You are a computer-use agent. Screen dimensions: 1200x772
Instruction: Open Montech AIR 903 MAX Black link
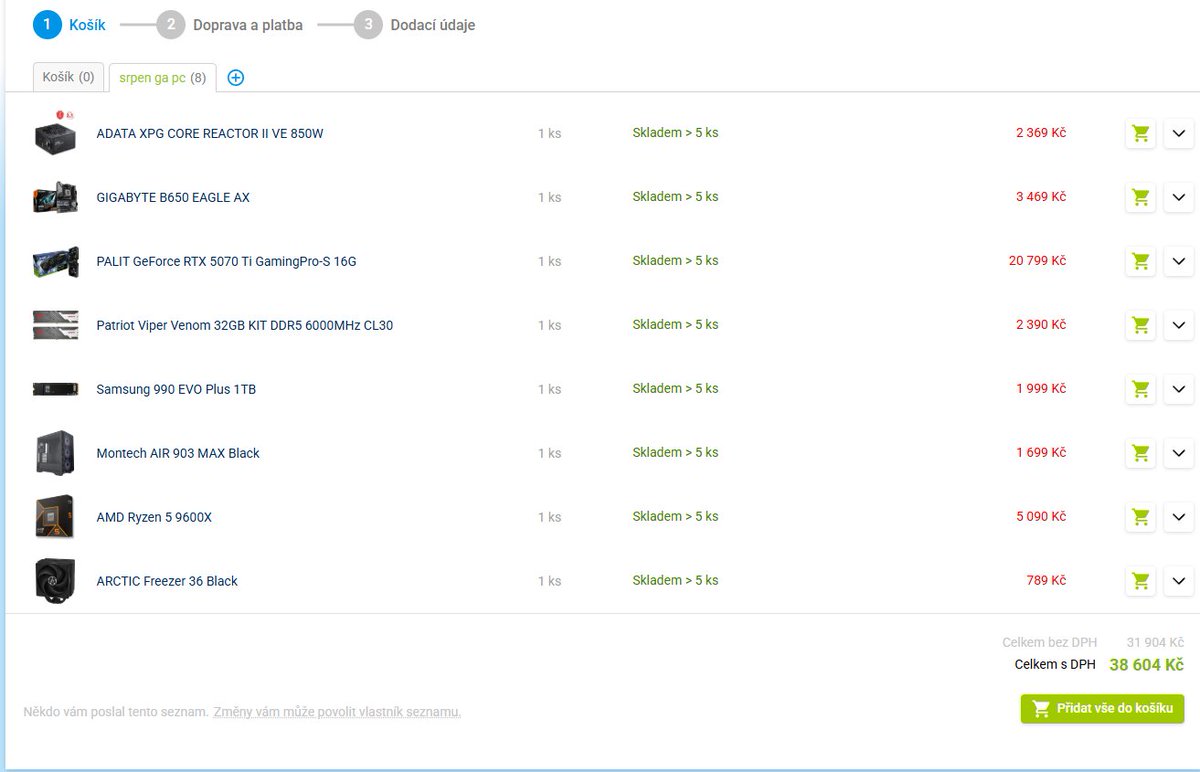pos(178,453)
